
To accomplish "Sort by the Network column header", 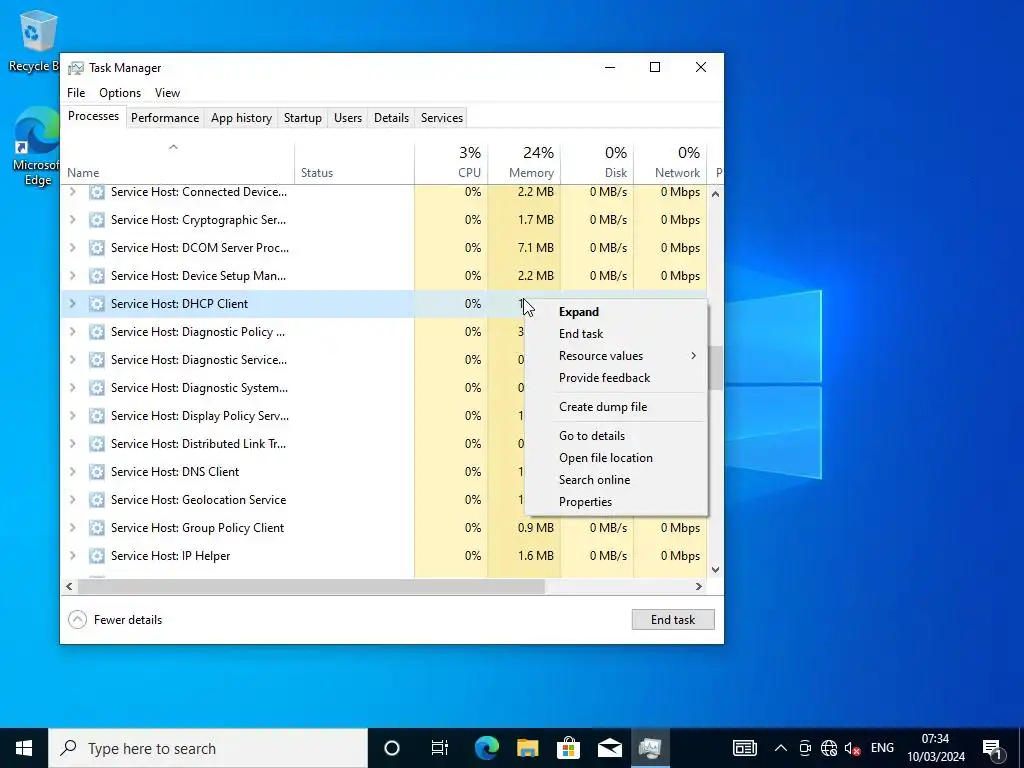I will click(x=670, y=162).
